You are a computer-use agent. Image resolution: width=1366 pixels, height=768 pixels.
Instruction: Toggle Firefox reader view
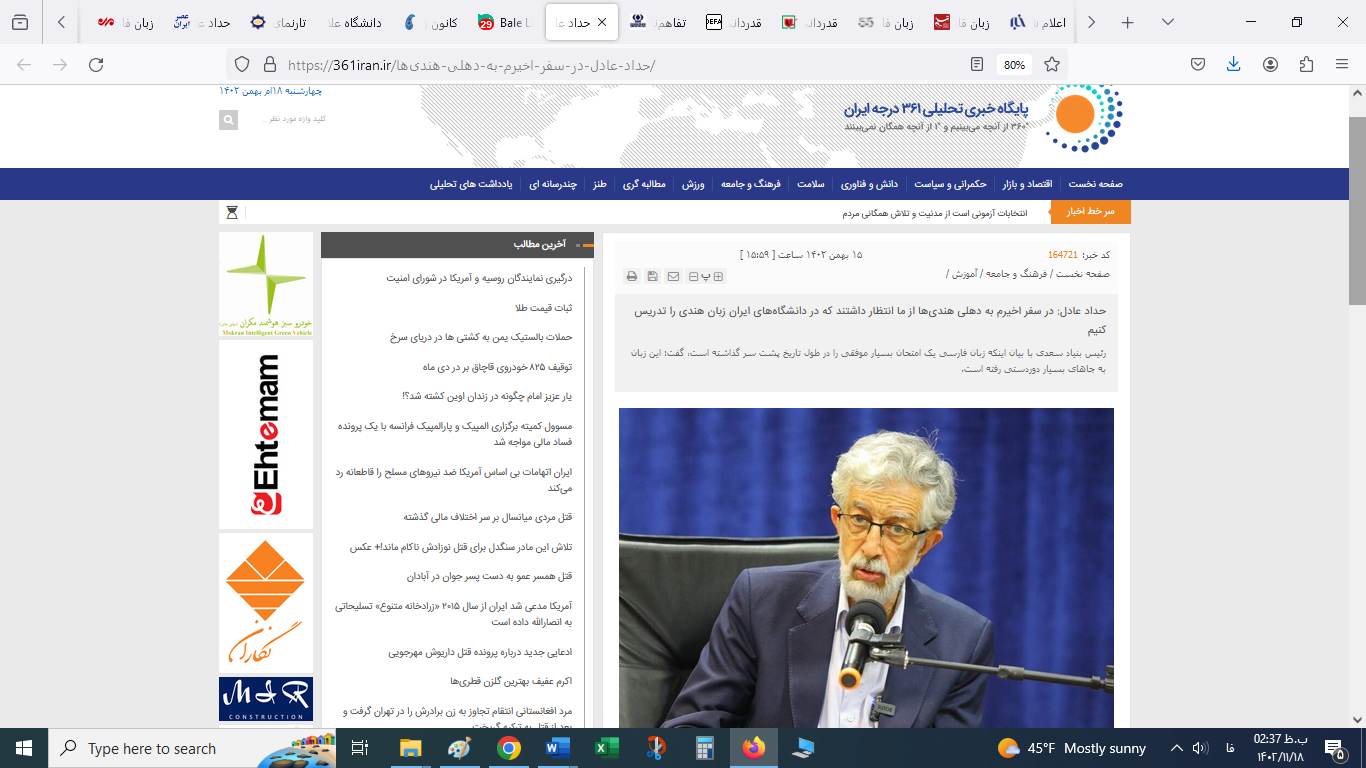(977, 64)
